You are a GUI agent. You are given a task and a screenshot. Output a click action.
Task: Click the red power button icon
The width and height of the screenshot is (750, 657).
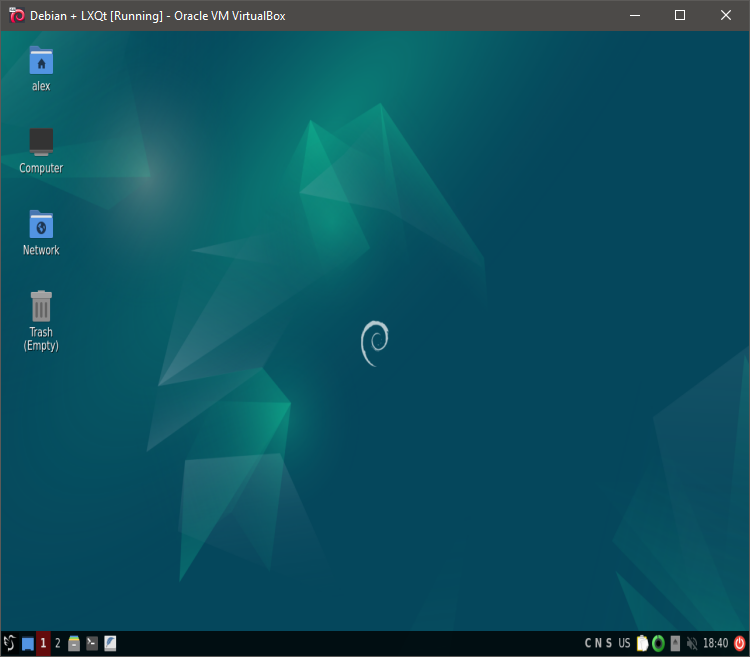[739, 643]
